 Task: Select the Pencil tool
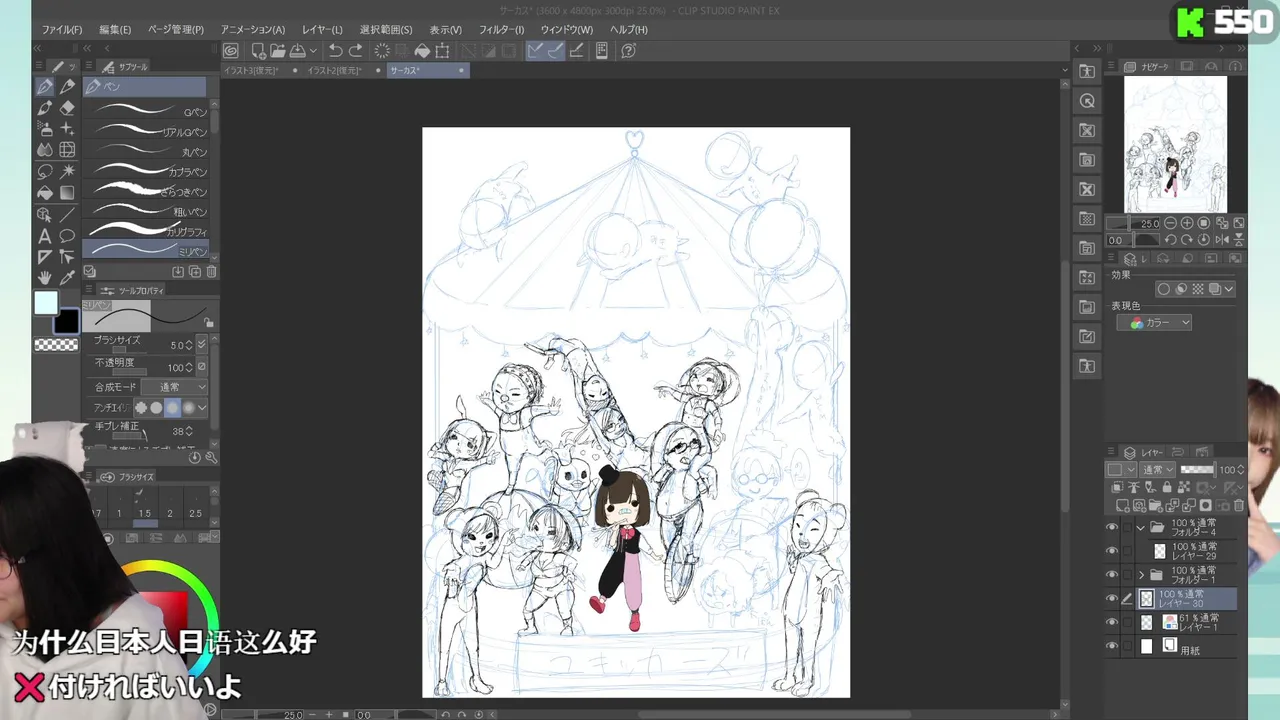click(x=67, y=87)
